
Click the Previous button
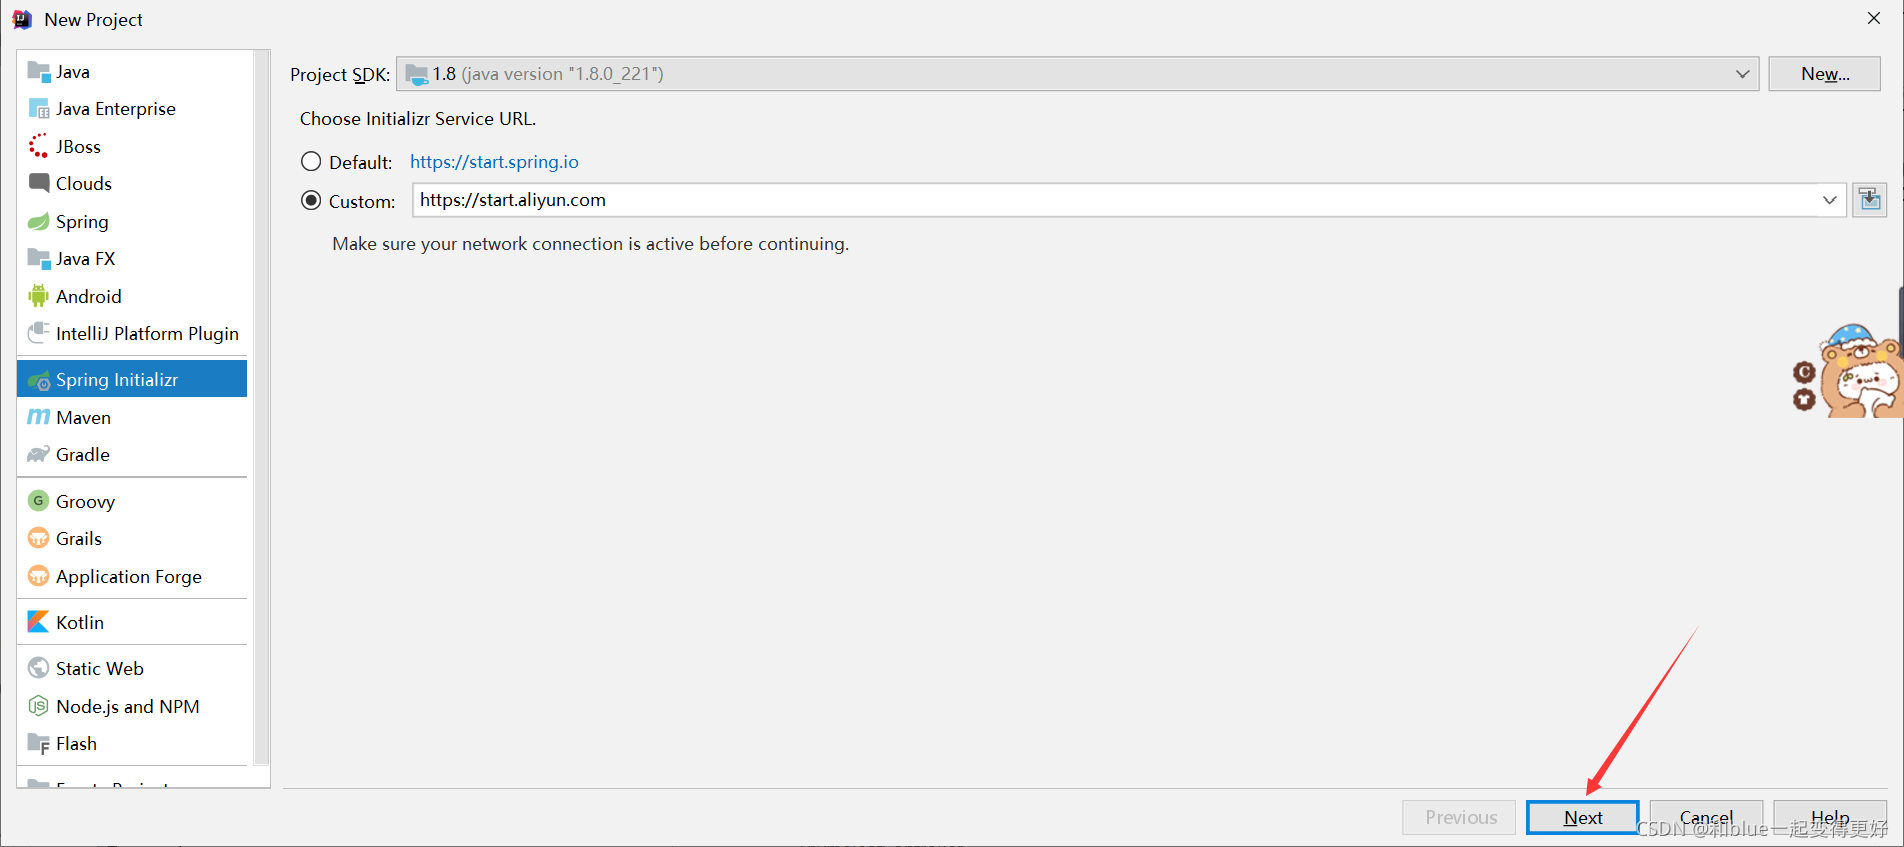[x=1459, y=817]
